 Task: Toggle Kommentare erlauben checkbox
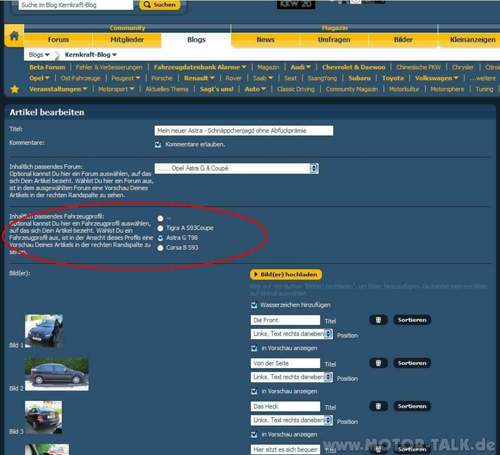pos(158,144)
